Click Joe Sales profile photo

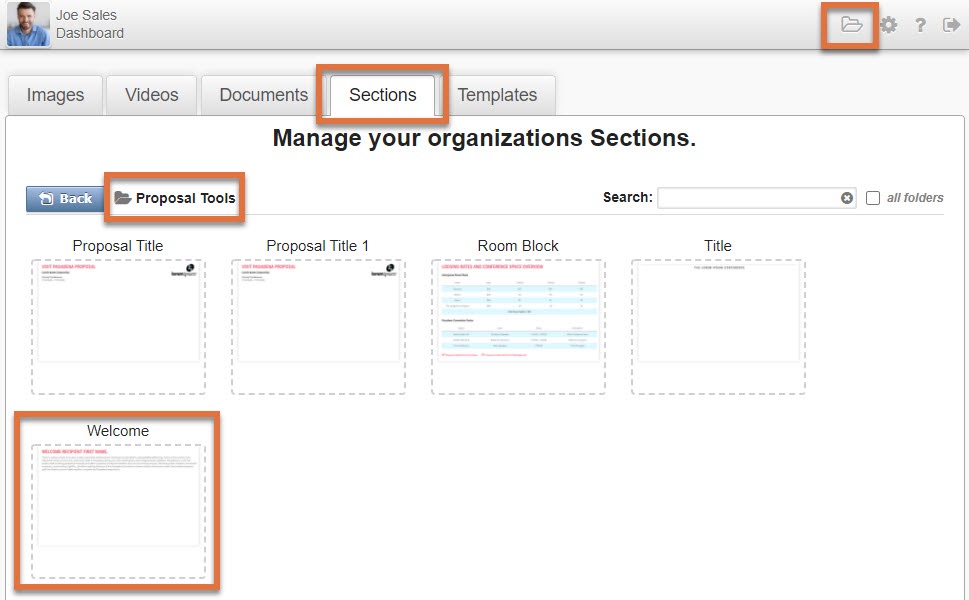point(28,24)
